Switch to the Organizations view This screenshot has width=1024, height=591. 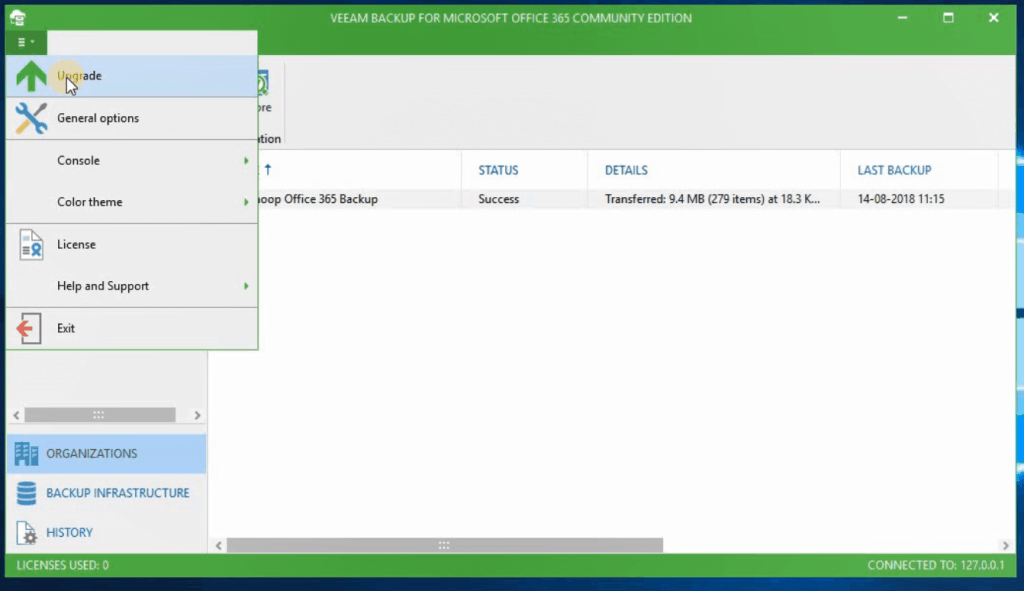[x=106, y=454]
